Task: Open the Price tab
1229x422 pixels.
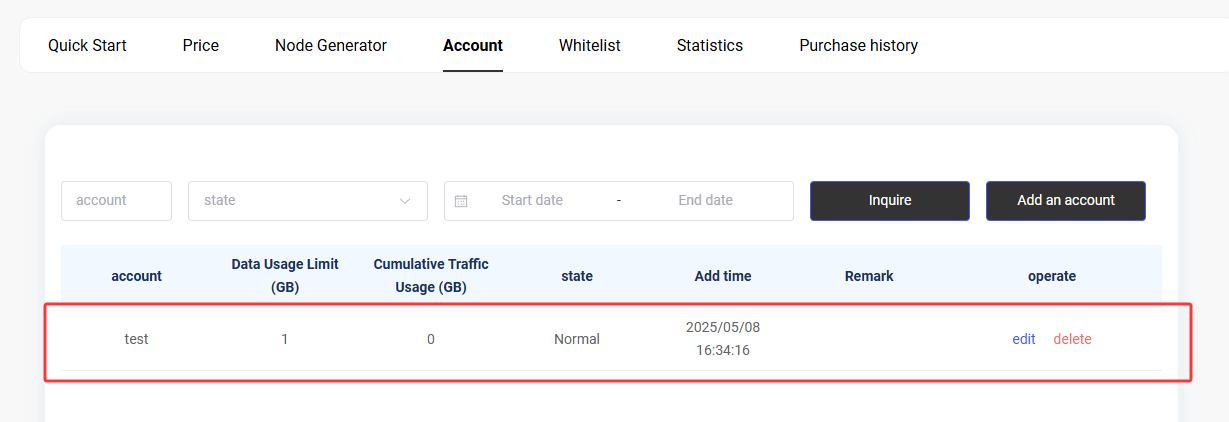Action: pyautogui.click(x=201, y=45)
